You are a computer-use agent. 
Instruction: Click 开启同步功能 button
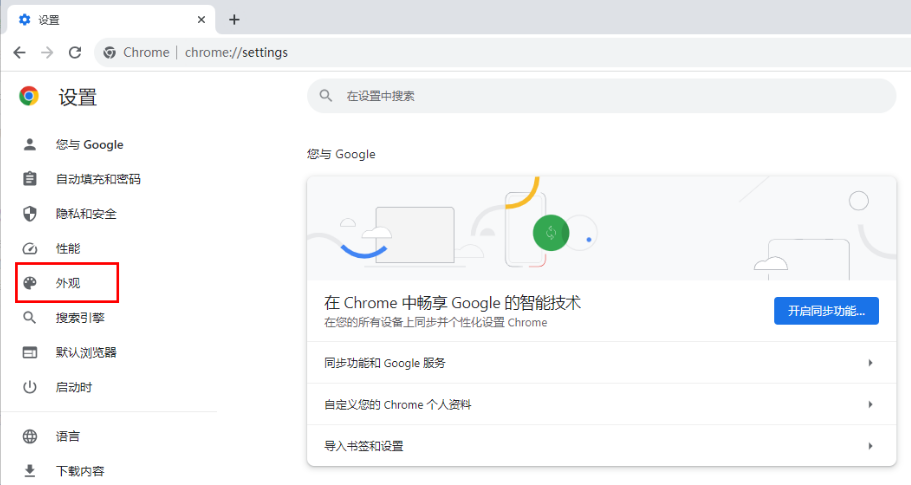tap(826, 311)
